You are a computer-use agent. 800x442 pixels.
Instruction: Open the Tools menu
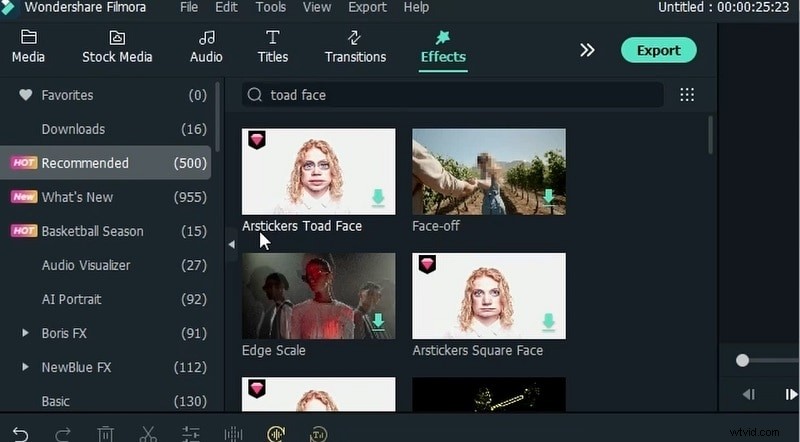coord(270,7)
